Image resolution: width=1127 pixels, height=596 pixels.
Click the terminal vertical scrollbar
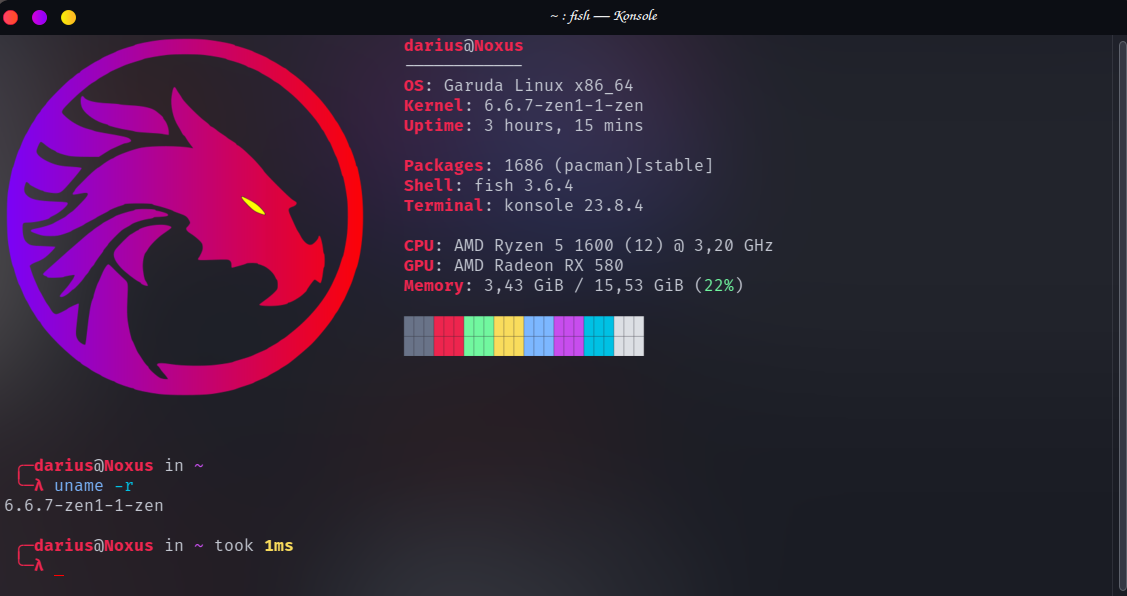[x=1123, y=315]
